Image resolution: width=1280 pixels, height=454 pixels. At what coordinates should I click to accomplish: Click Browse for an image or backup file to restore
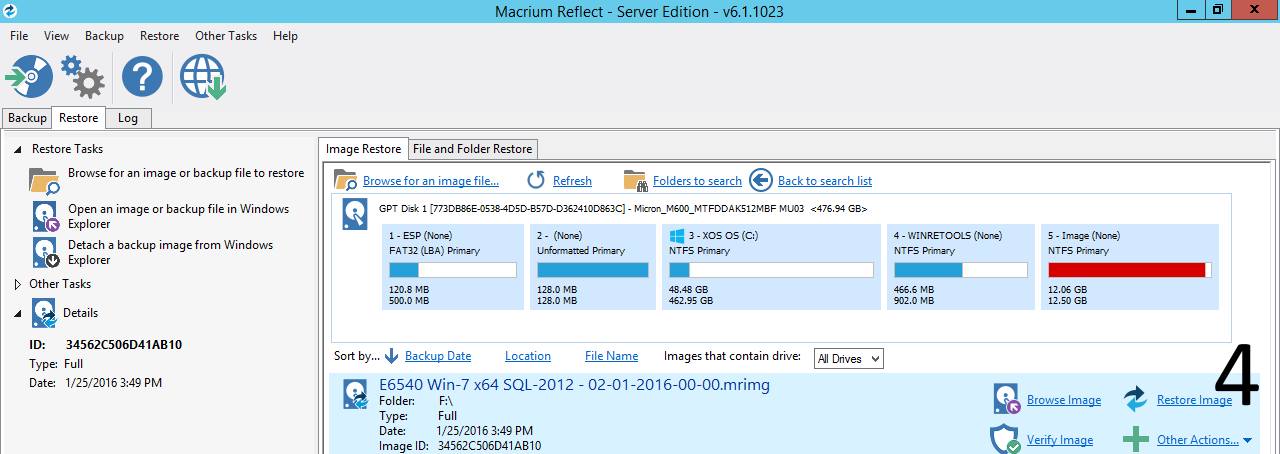(x=186, y=173)
